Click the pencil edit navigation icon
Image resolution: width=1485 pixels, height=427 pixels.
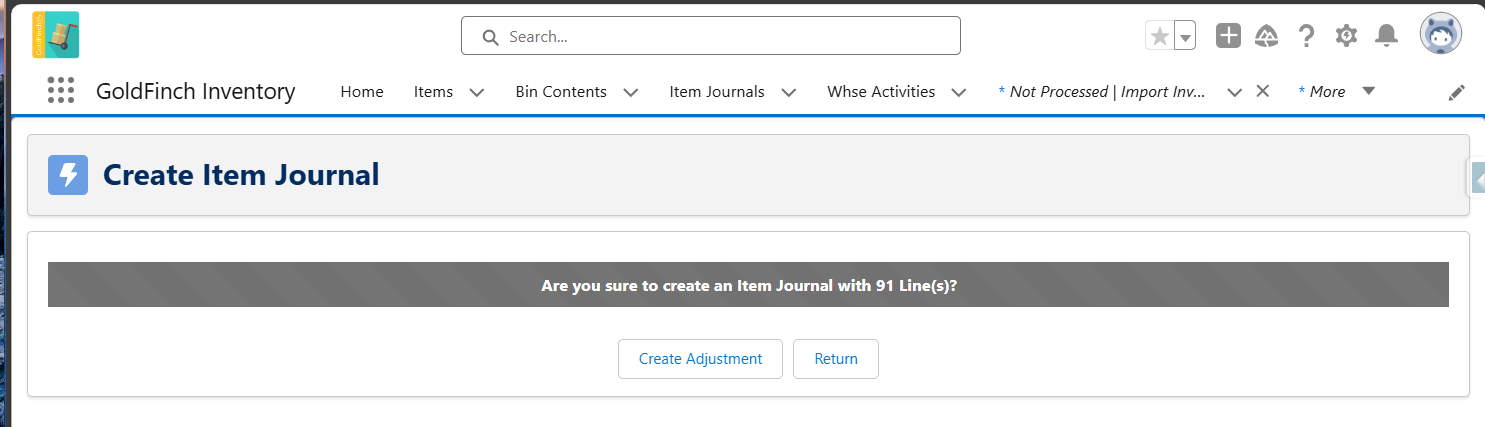point(1457,92)
